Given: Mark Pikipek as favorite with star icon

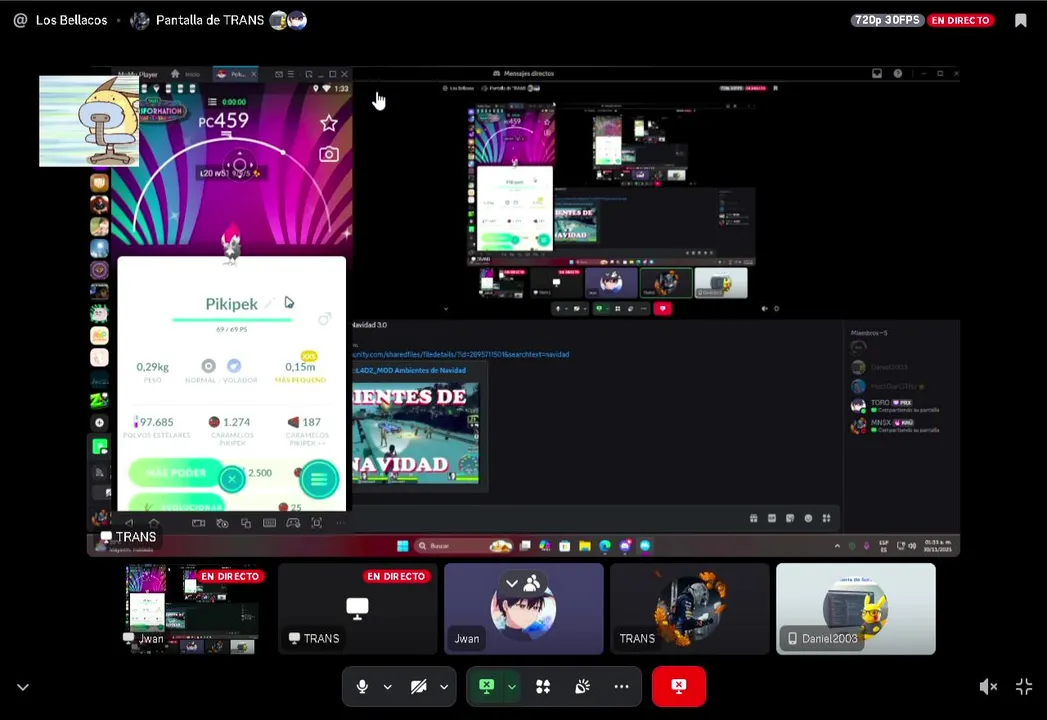Looking at the screenshot, I should click(329, 123).
